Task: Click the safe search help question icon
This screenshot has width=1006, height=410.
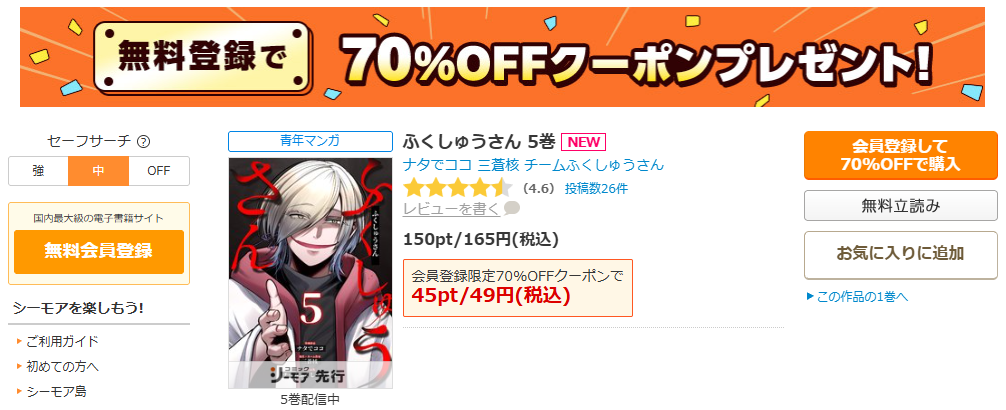Action: click(x=144, y=141)
